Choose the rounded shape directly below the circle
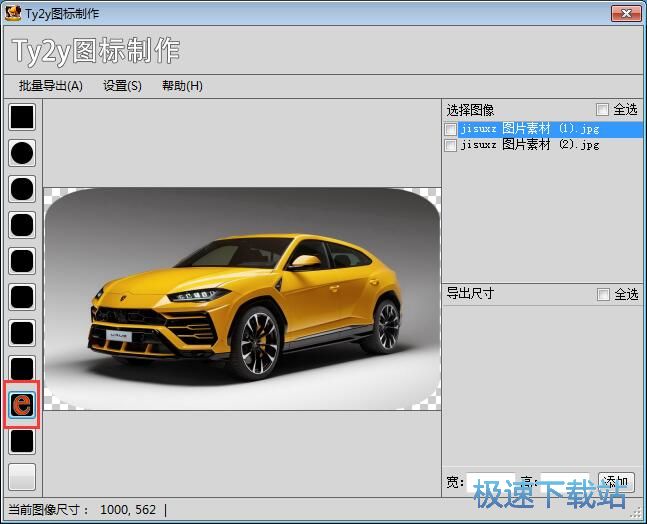The height and width of the screenshot is (524, 647). [x=22, y=189]
